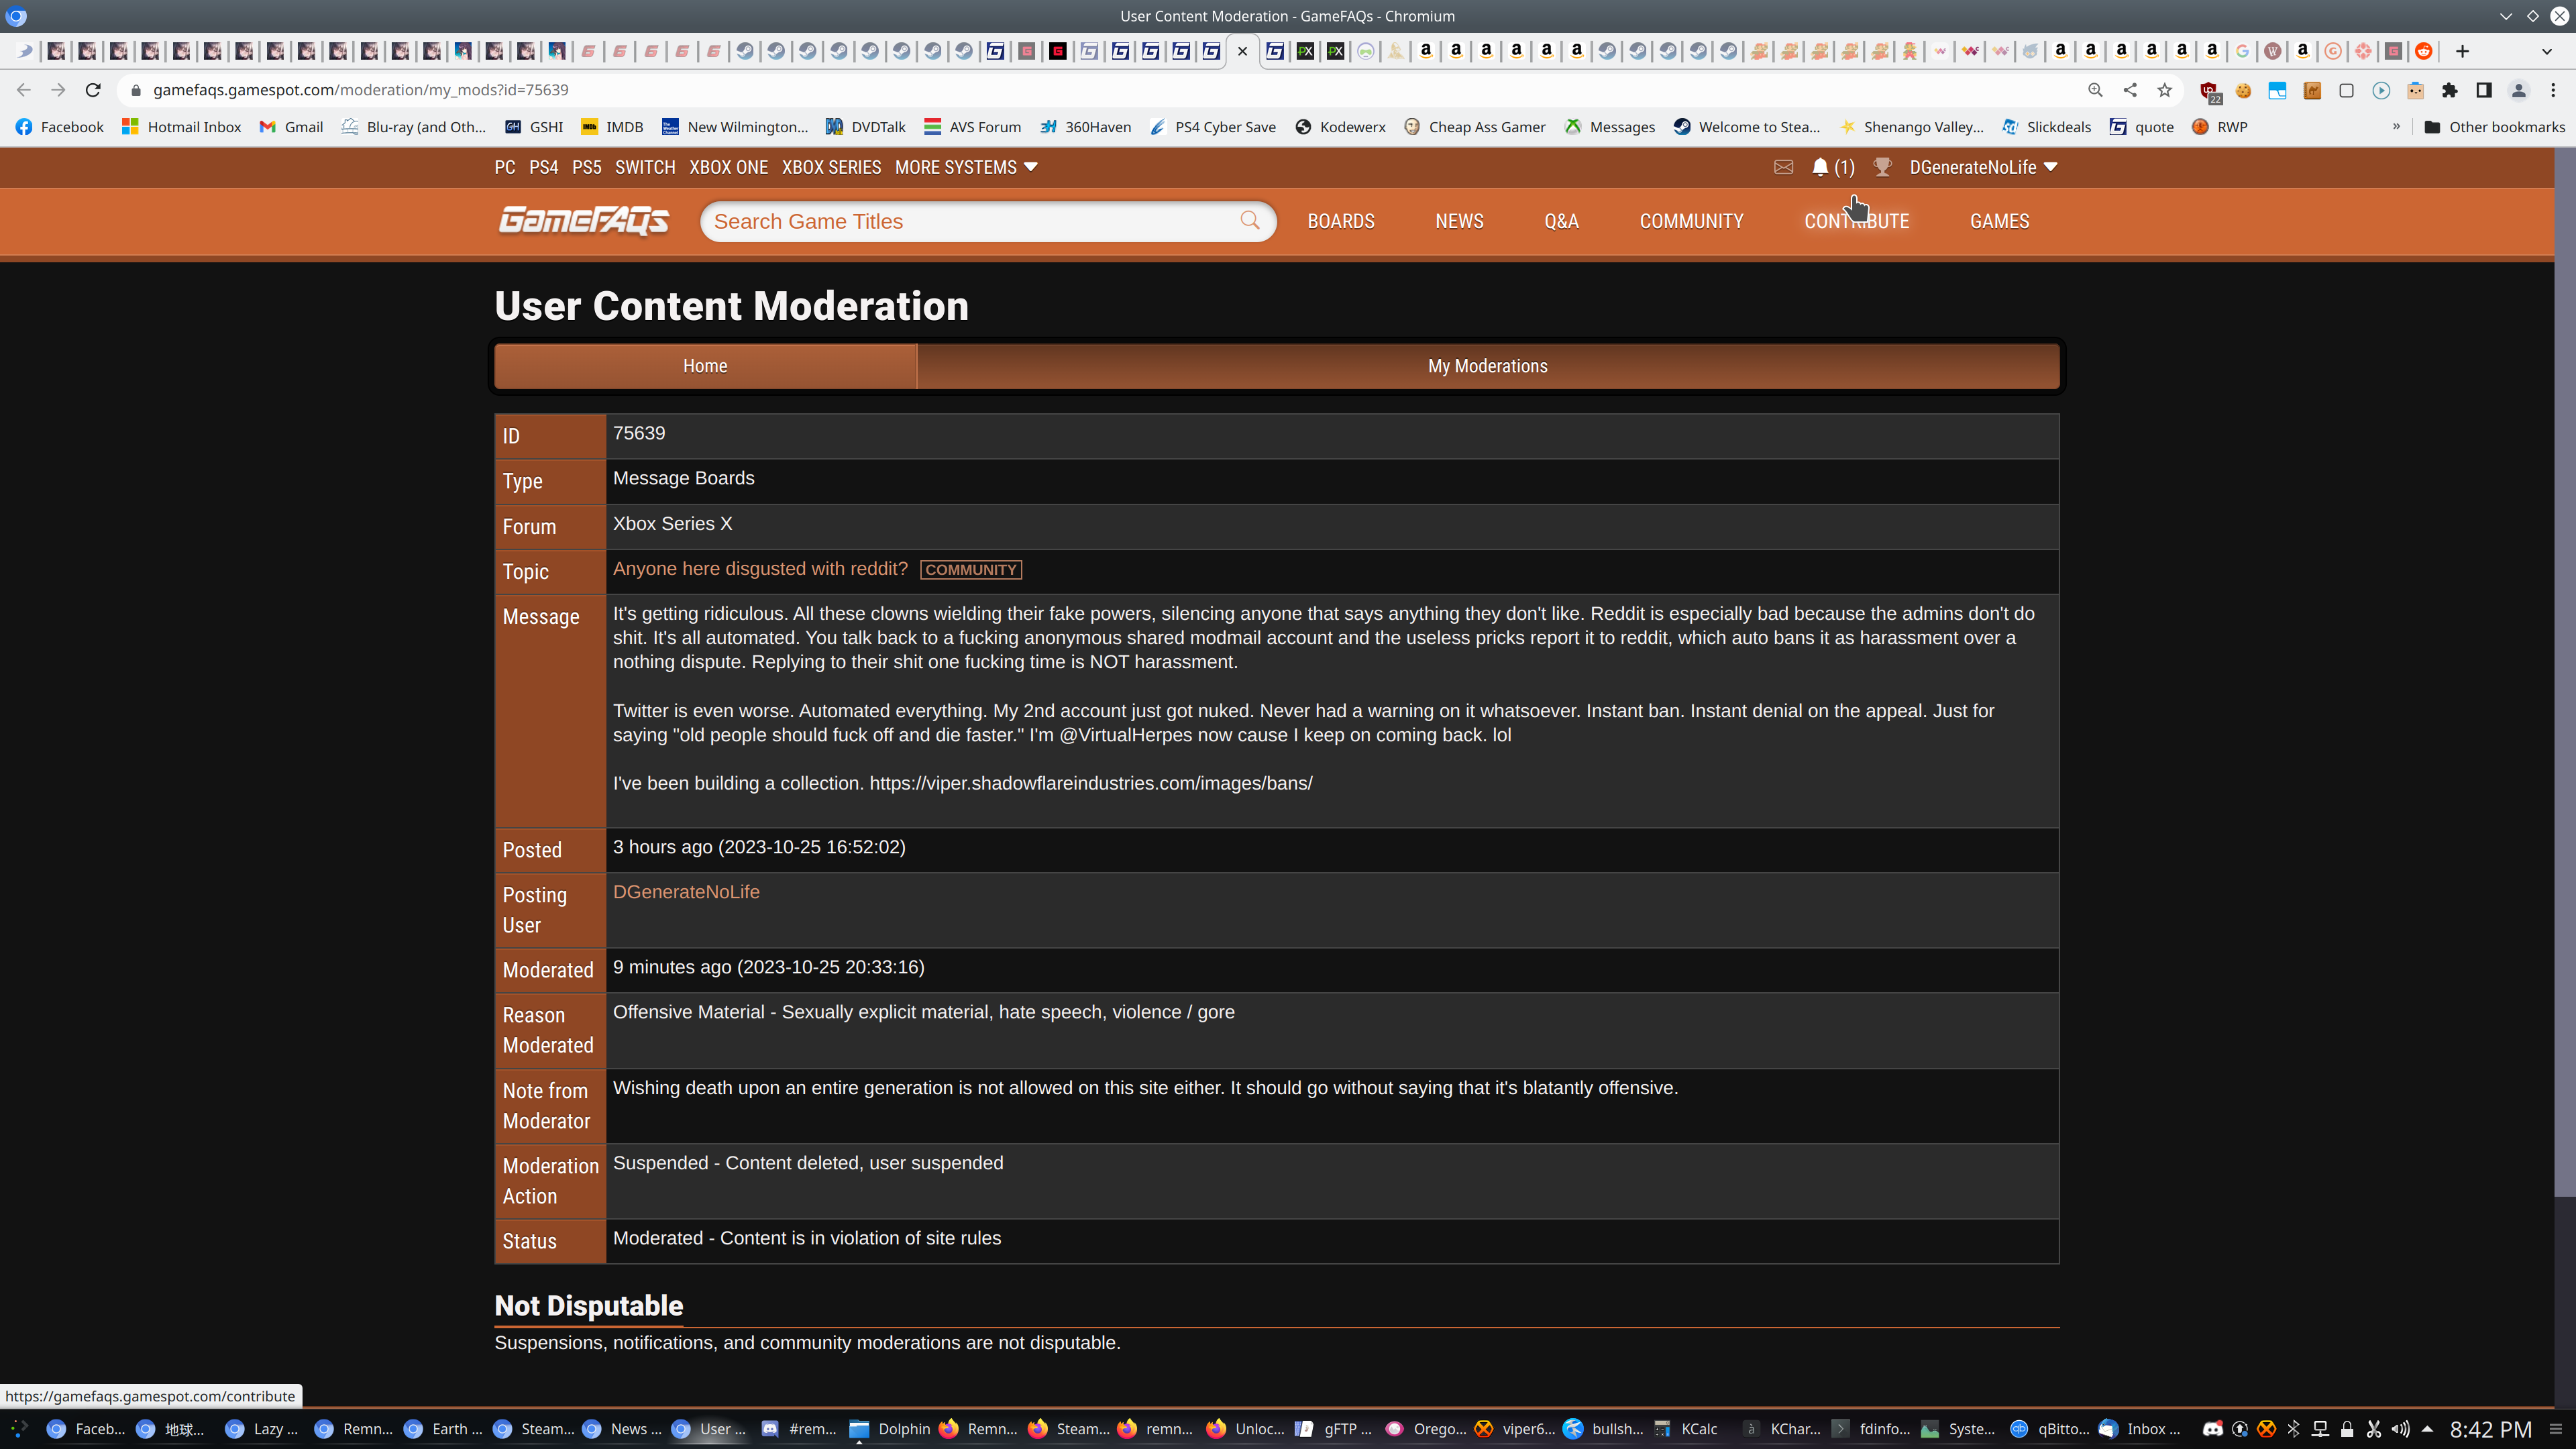This screenshot has width=2576, height=1449.
Task: Open the DGenerateNoLife posting user link
Action: pyautogui.click(x=686, y=892)
